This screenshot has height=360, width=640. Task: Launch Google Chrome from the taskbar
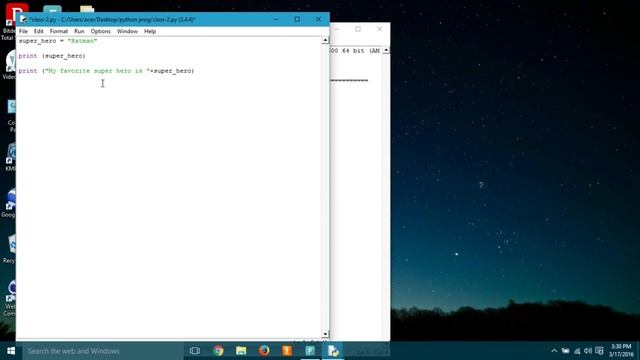[x=218, y=351]
